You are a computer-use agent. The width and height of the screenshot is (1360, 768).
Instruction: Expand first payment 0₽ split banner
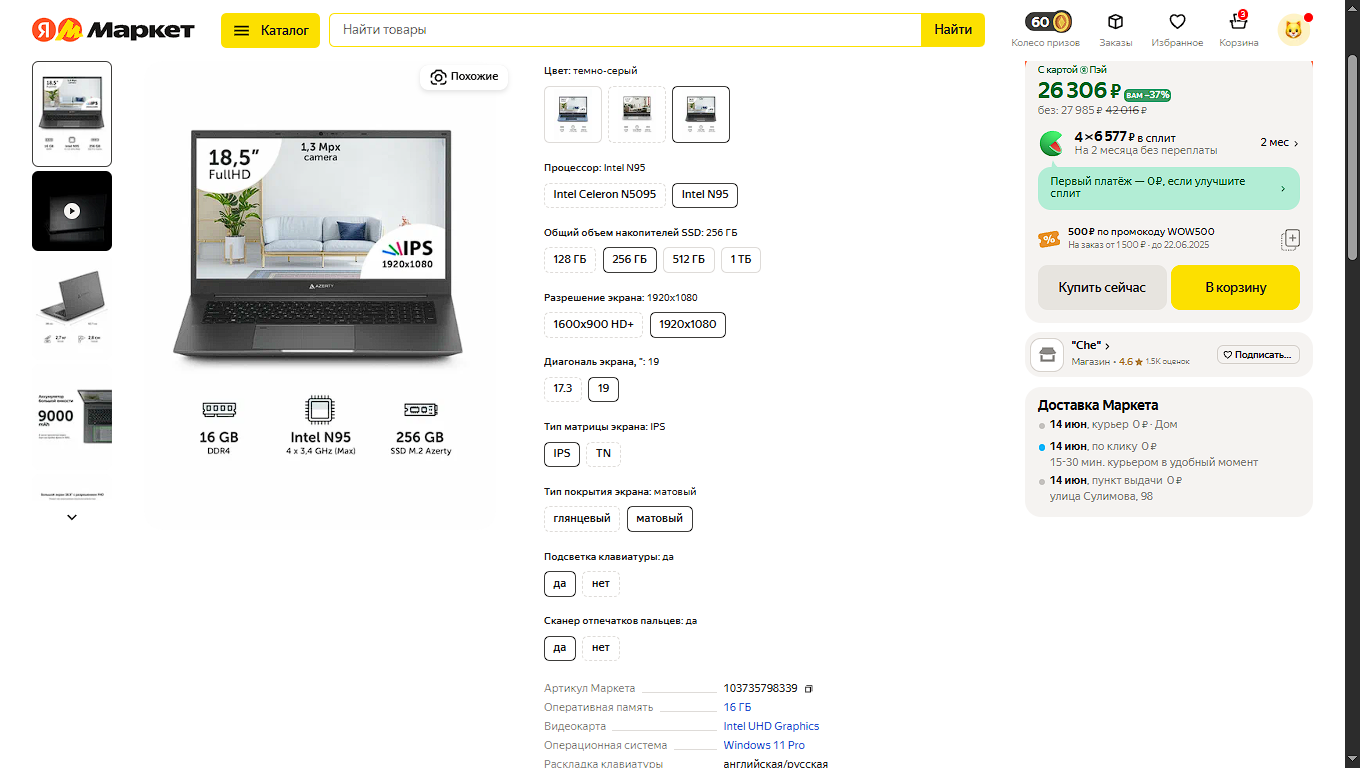point(1168,188)
